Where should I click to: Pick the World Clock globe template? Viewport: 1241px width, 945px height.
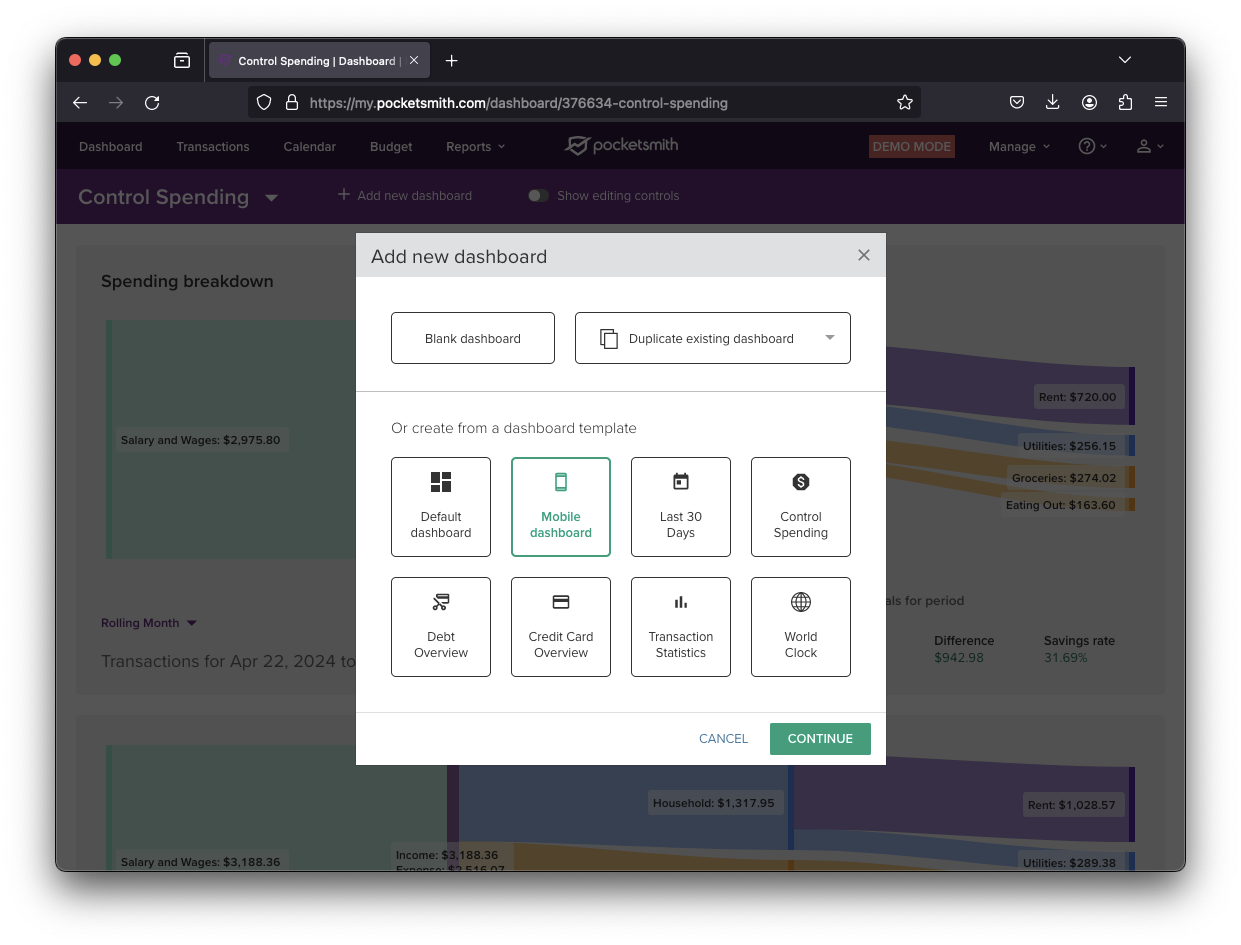coord(801,626)
